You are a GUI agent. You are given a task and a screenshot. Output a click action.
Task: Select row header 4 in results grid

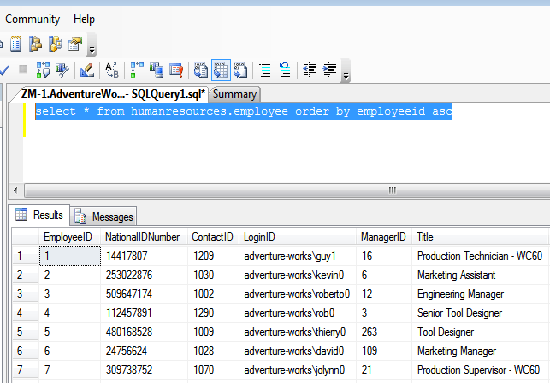tap(25, 313)
